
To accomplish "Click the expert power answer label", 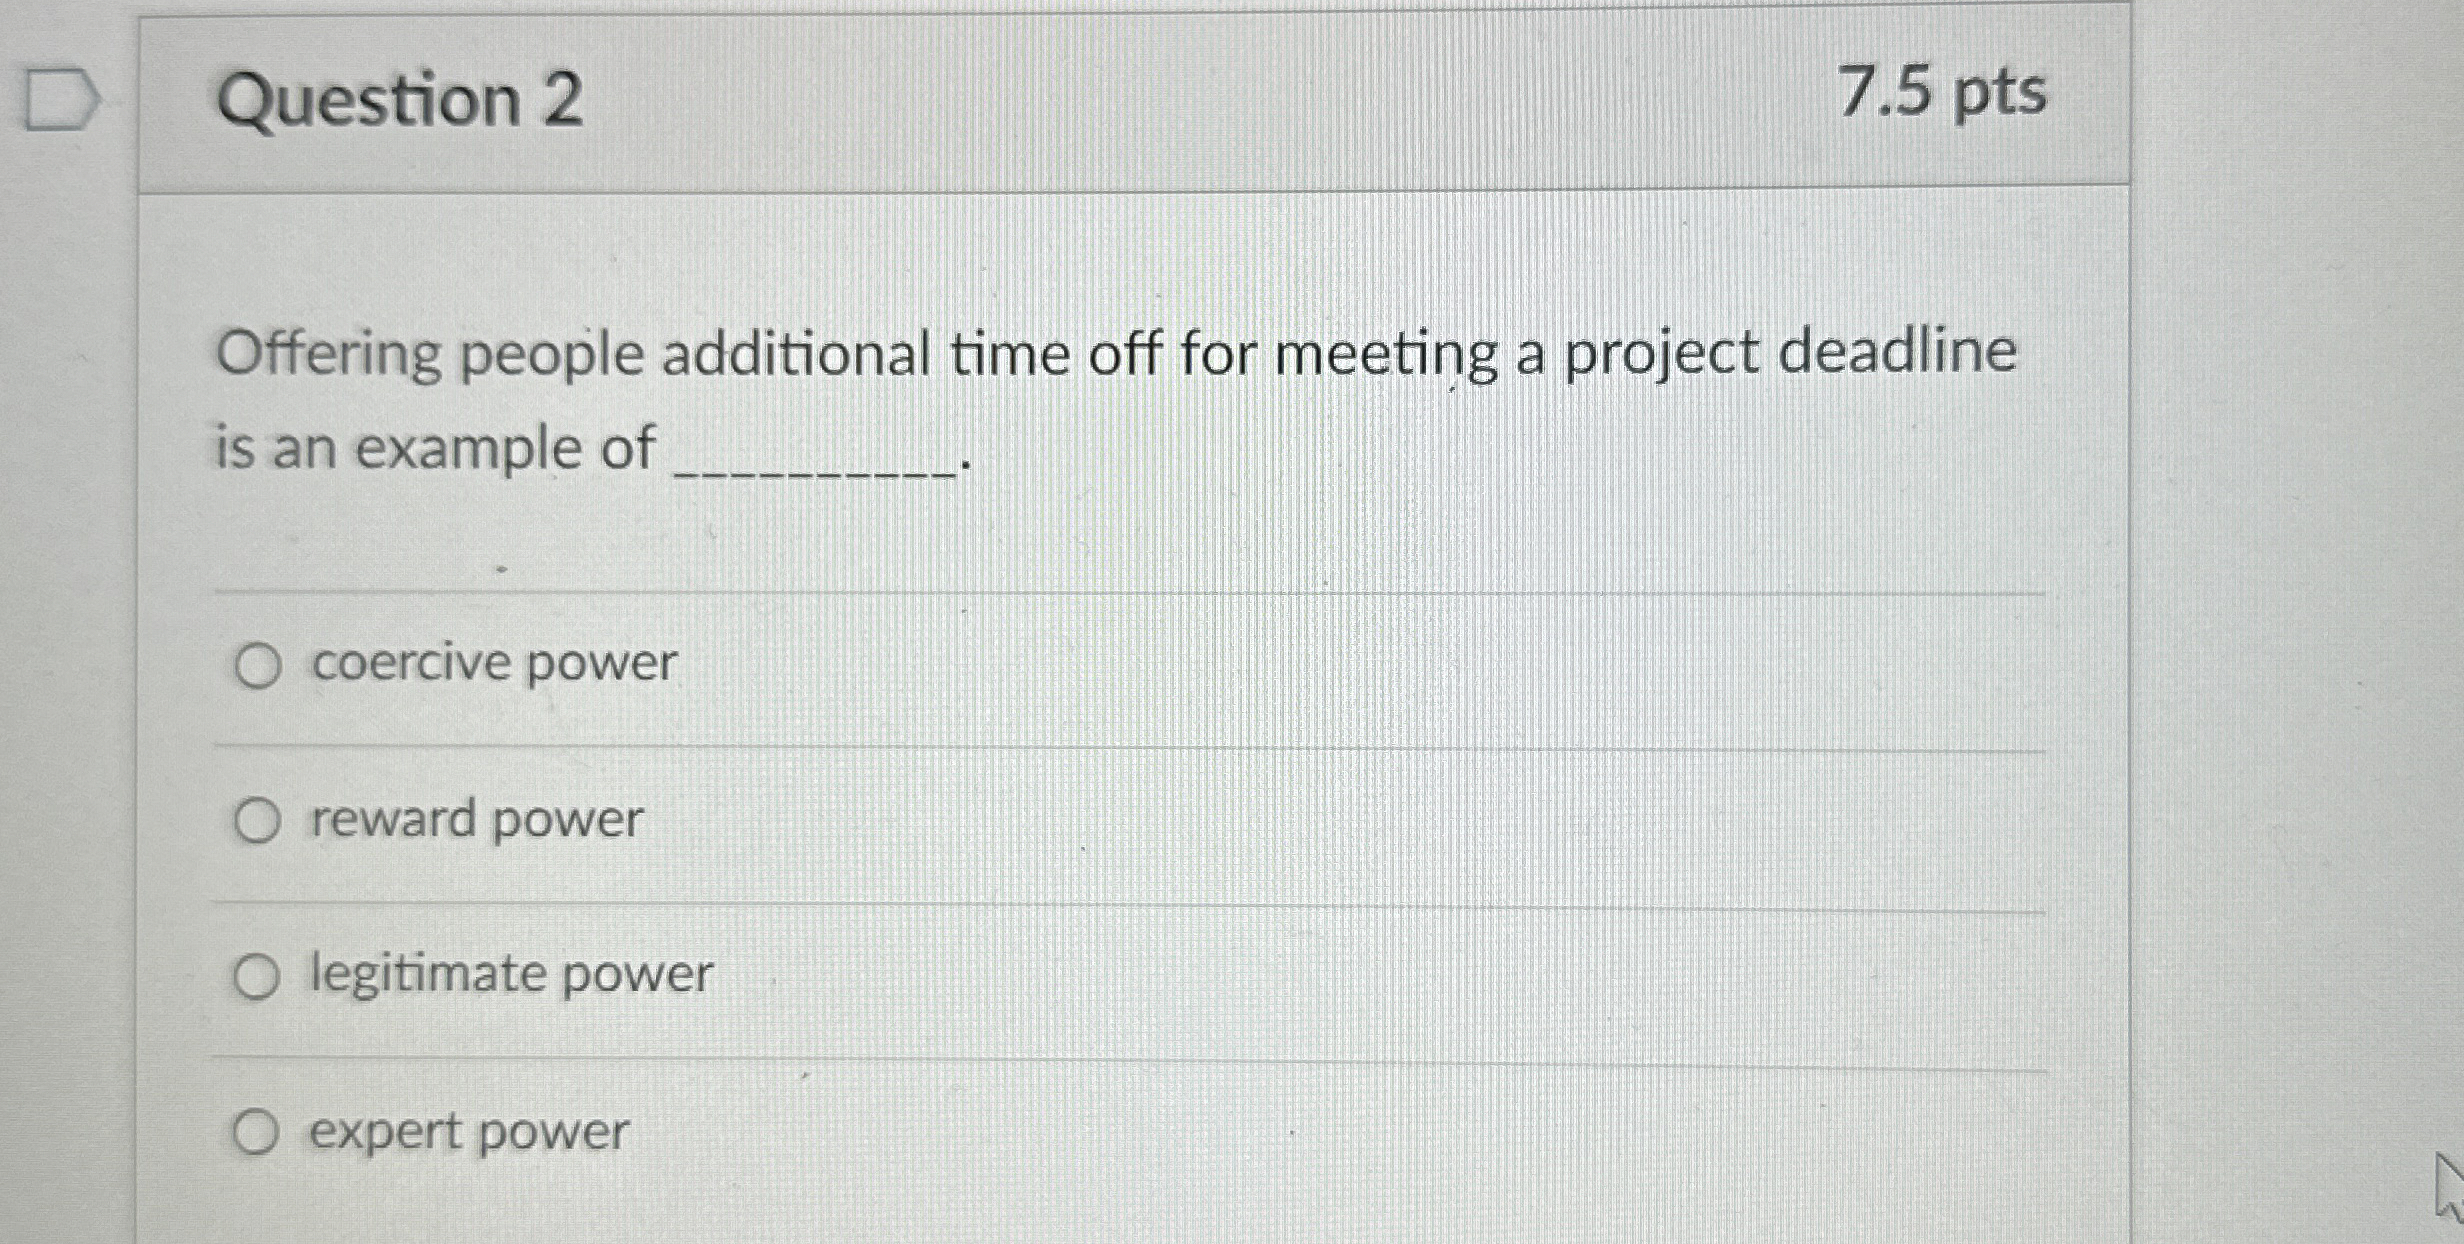I will (x=467, y=1129).
